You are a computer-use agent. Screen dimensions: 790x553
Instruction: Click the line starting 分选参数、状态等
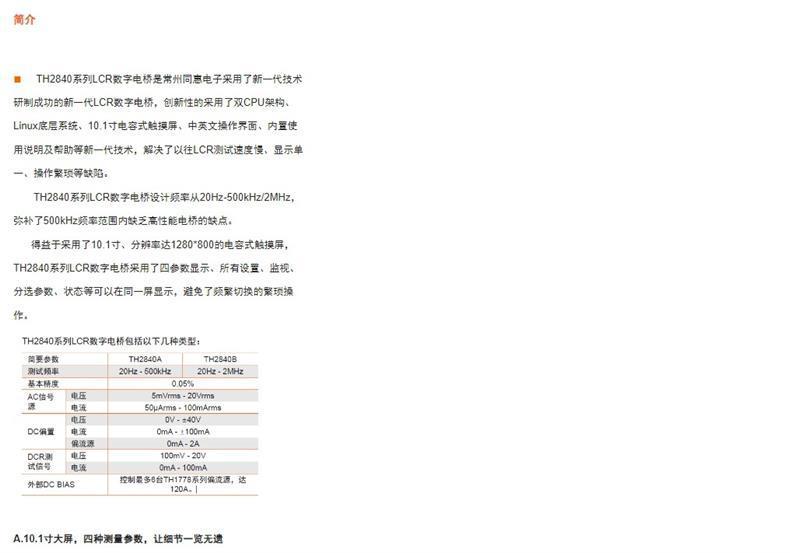pyautogui.click(x=153, y=292)
